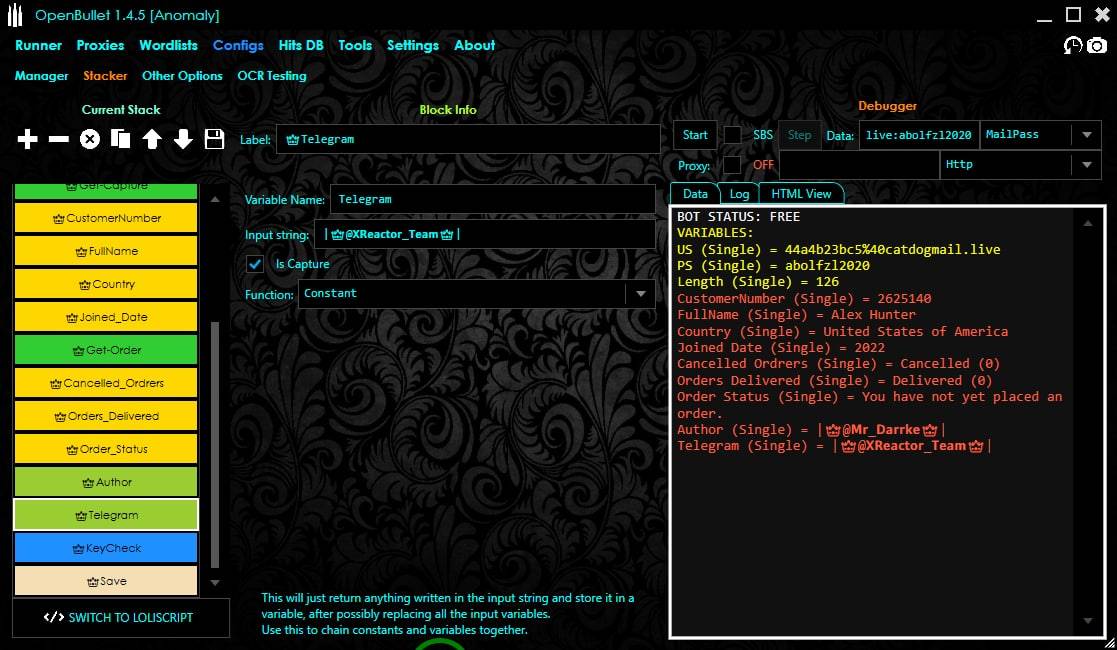Screen dimensions: 1117x650
Task: Switch to the Manager sub-tab
Action: point(41,76)
